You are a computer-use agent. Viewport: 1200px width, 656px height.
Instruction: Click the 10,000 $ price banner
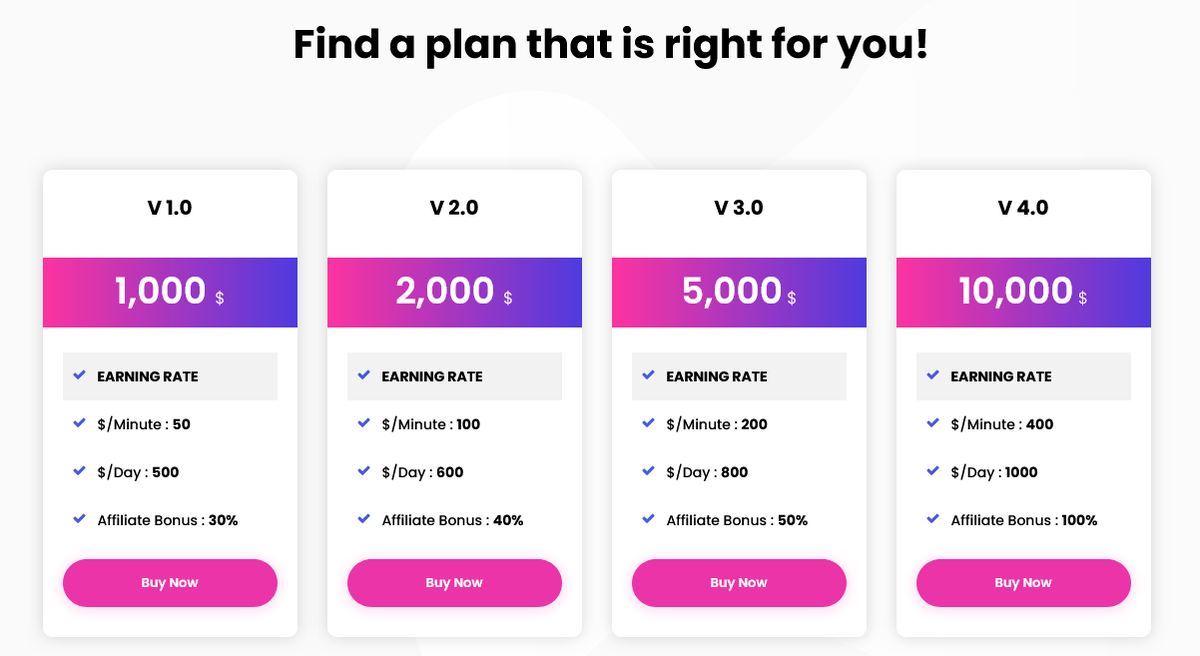1023,292
